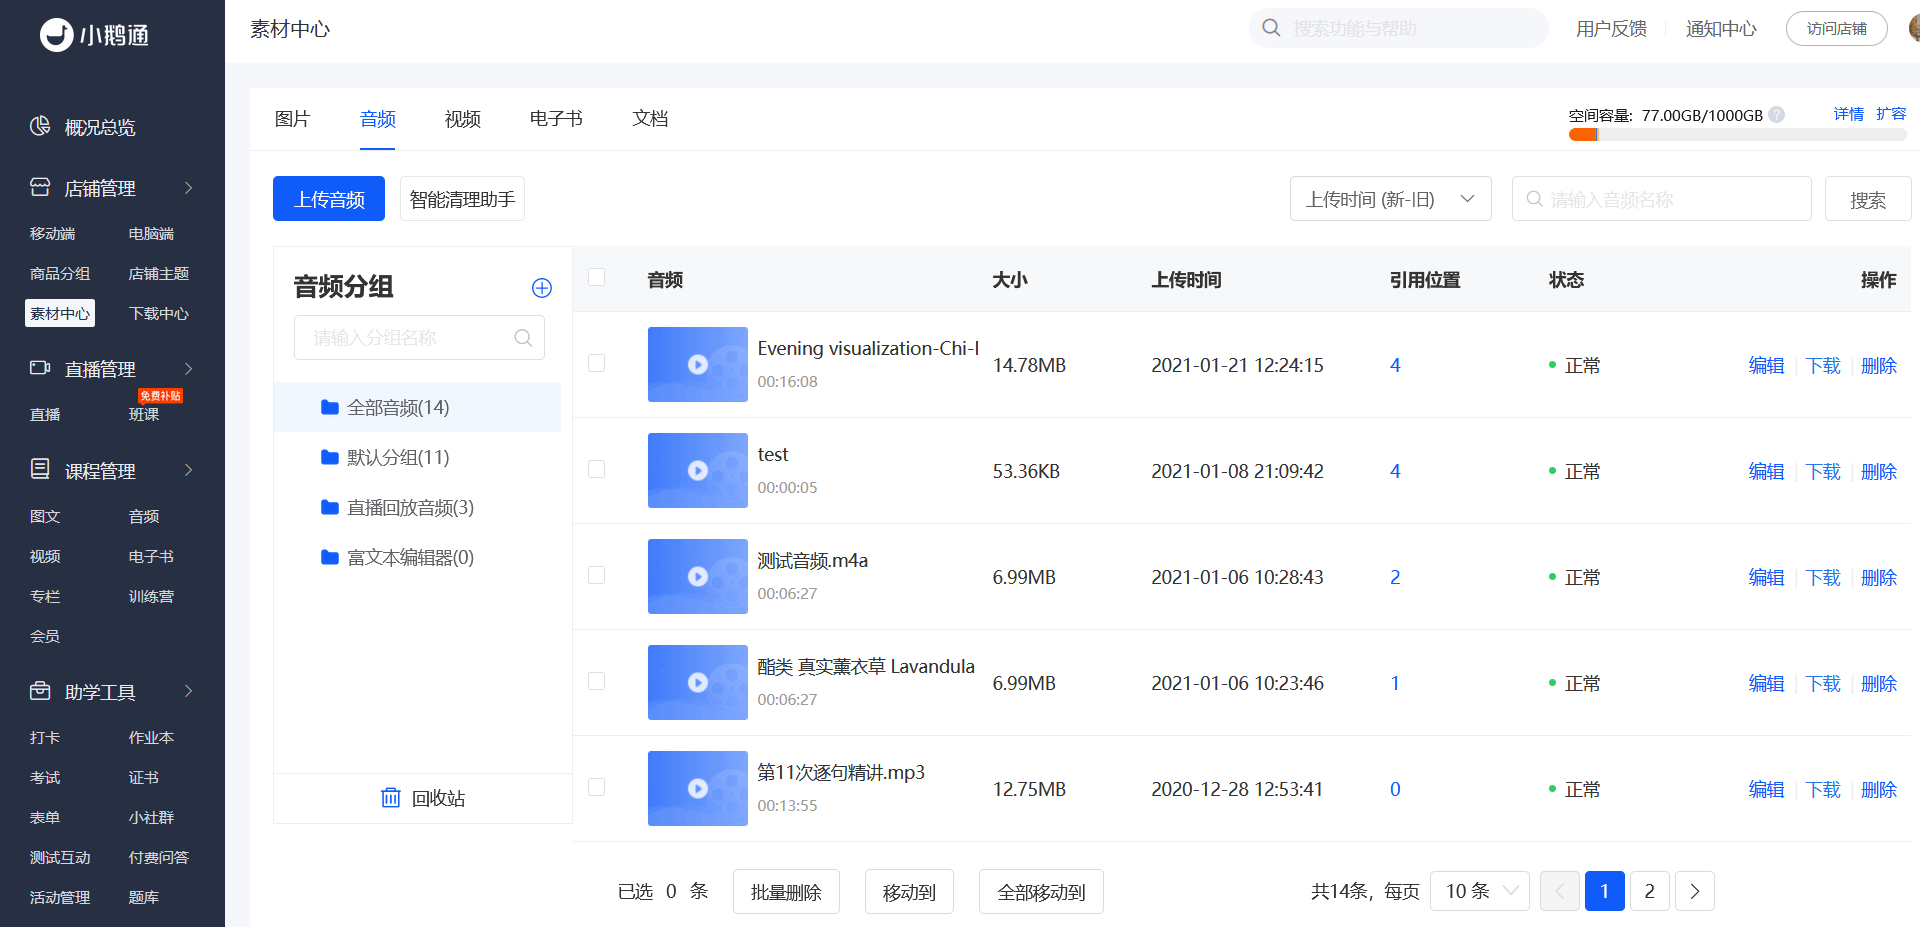The width and height of the screenshot is (1920, 927).
Task: Collapse the 直播管理 sidebar section
Action: coord(188,369)
